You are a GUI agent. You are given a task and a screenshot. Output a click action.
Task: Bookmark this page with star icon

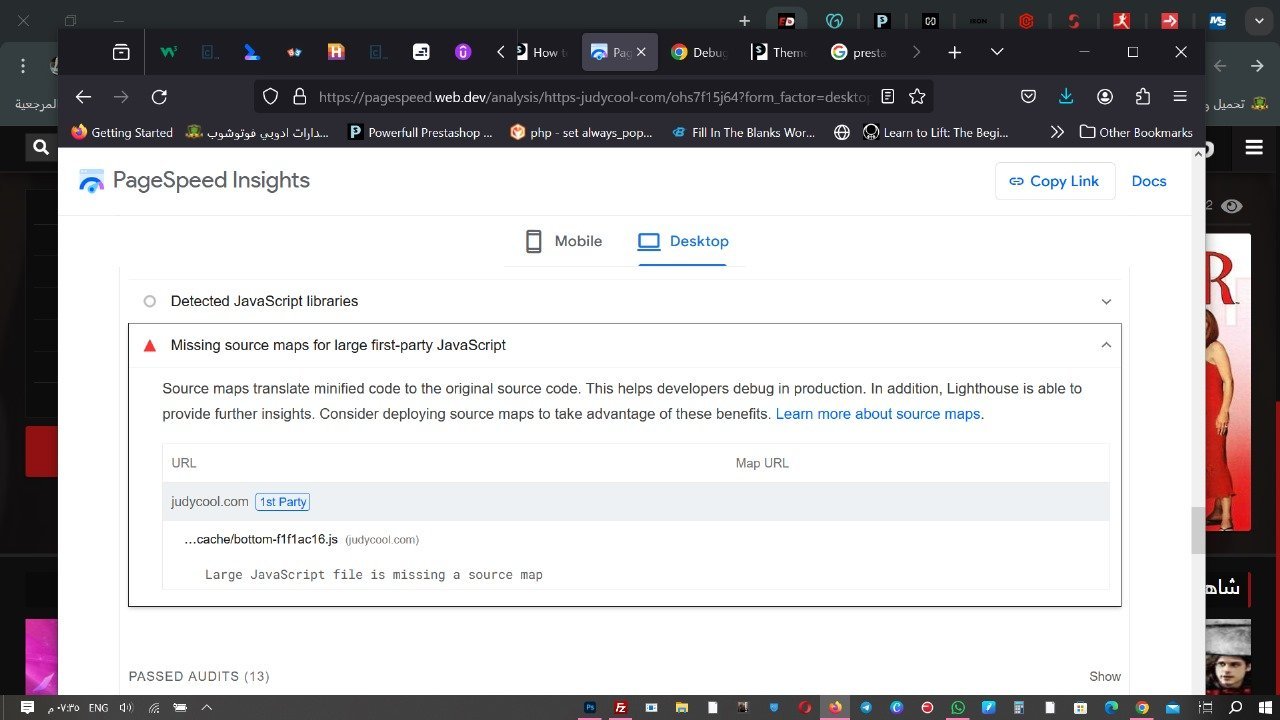click(917, 97)
